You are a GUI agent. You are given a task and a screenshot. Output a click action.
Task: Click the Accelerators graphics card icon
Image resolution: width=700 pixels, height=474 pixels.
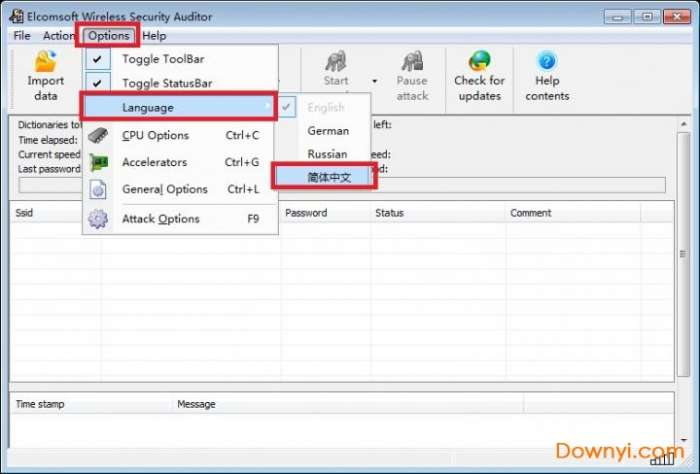pyautogui.click(x=98, y=162)
